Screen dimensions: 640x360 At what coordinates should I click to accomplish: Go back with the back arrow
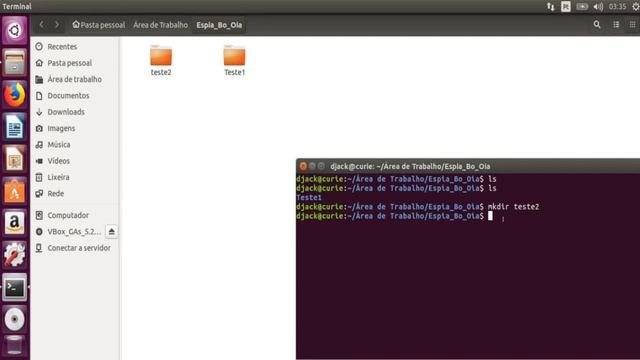42,25
